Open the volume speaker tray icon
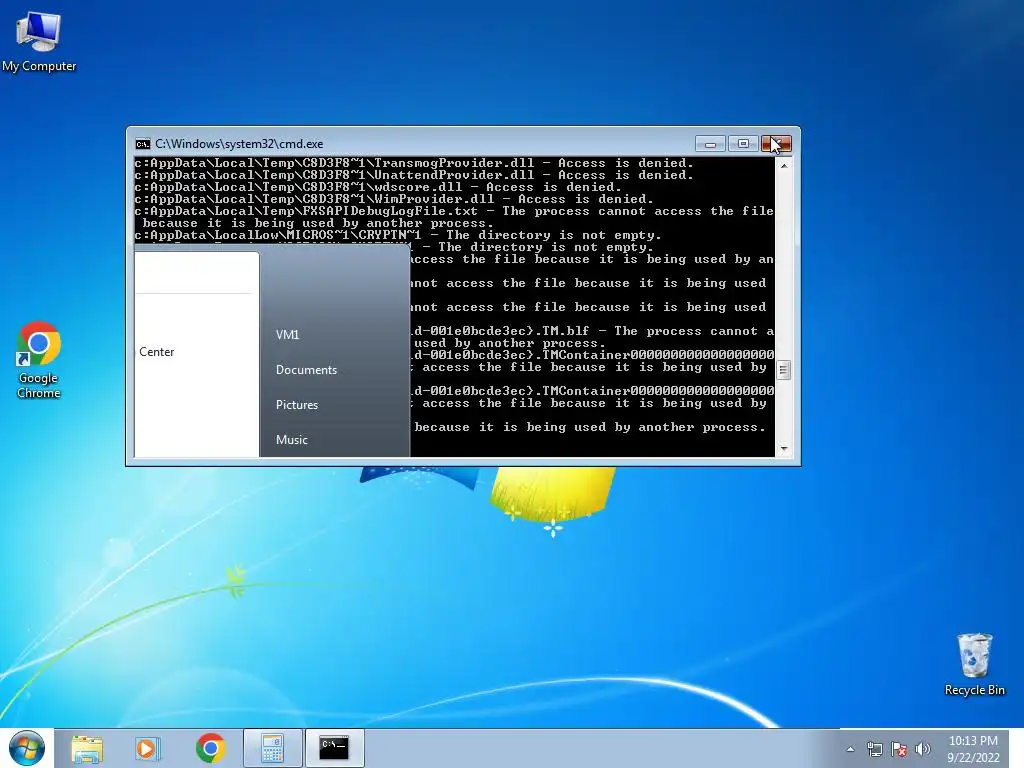 coord(923,749)
